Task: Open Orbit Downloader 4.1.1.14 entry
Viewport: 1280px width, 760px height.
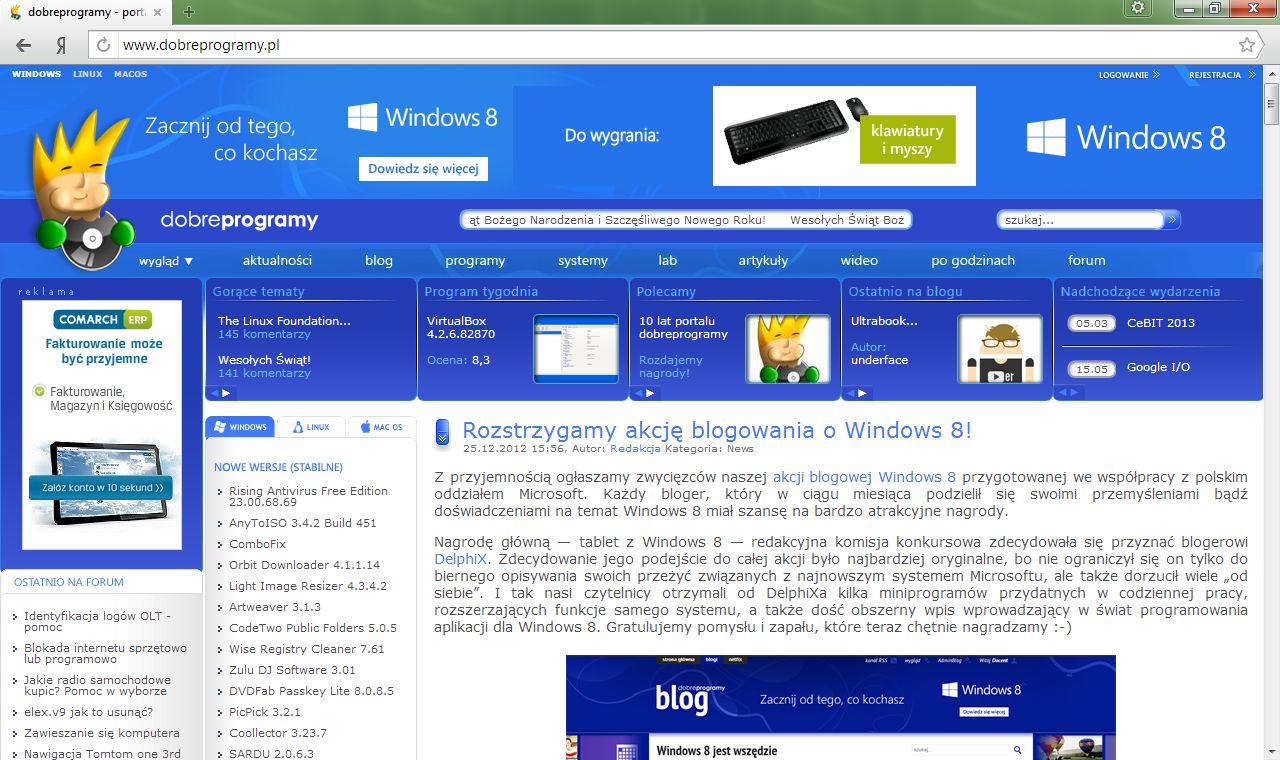Action: [x=304, y=565]
